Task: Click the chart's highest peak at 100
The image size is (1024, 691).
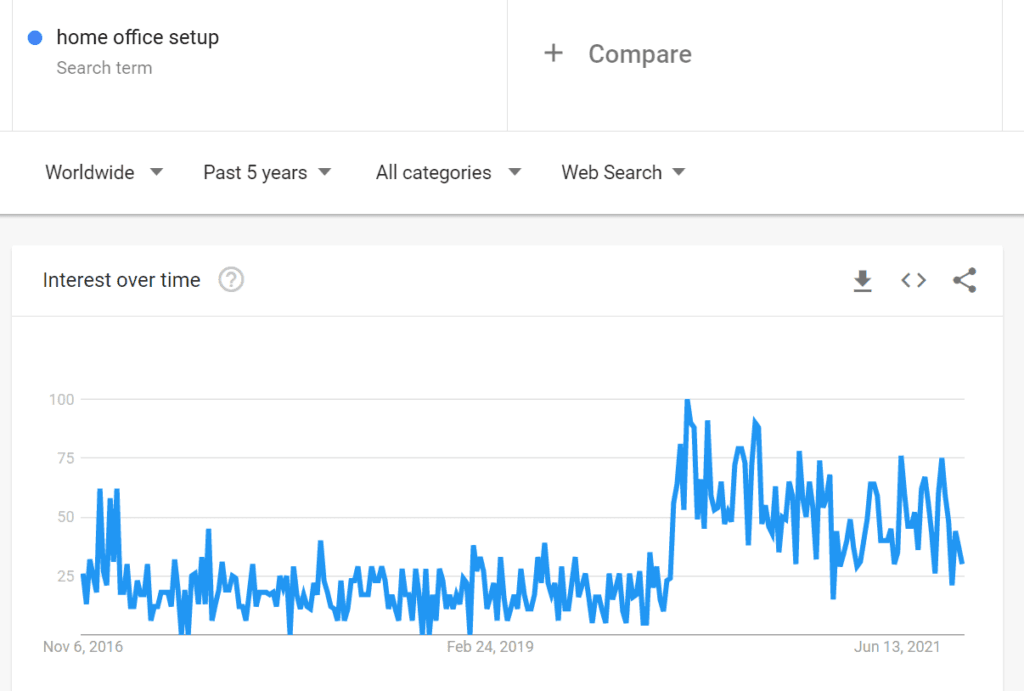Action: click(686, 401)
